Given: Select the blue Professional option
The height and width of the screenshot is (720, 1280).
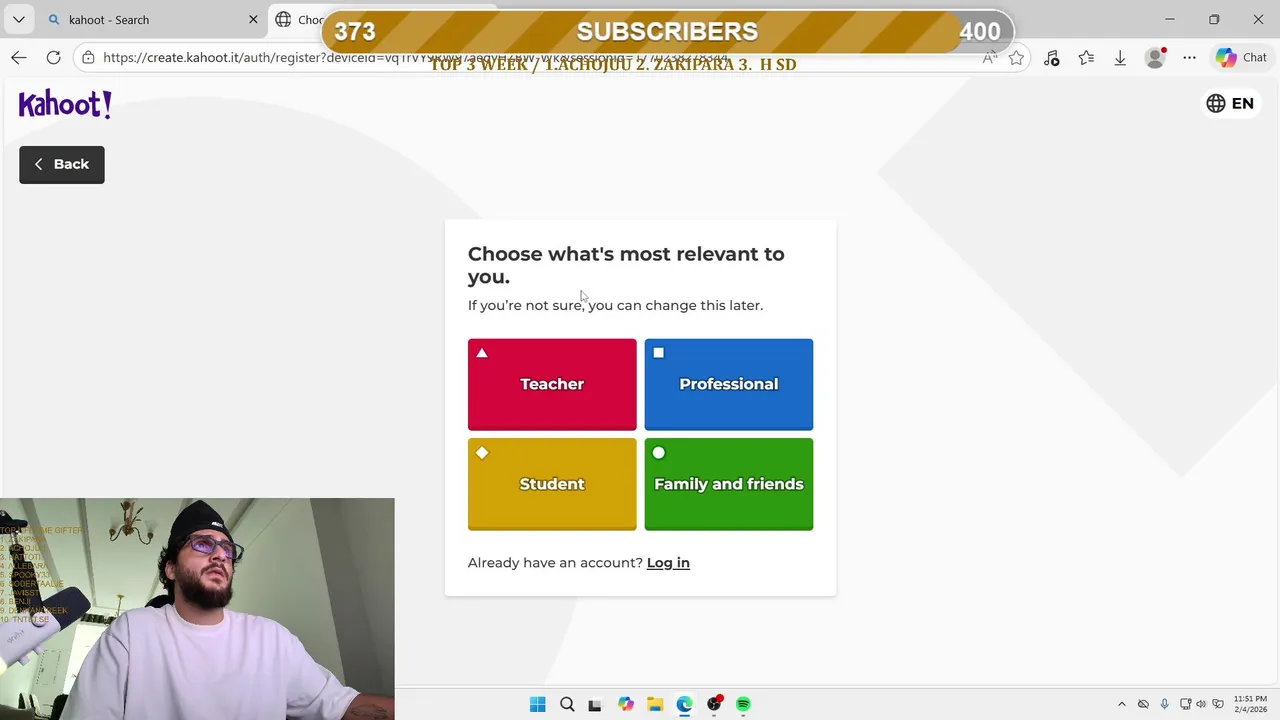Looking at the screenshot, I should [x=728, y=384].
